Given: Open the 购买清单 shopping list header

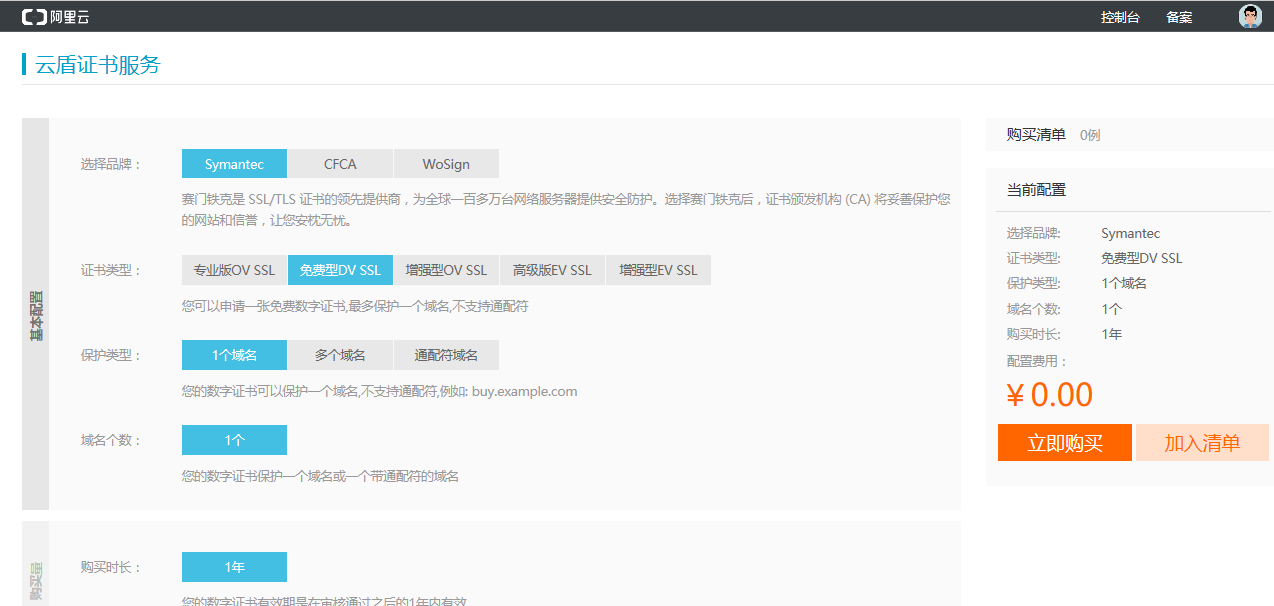Looking at the screenshot, I should click(x=1036, y=135).
